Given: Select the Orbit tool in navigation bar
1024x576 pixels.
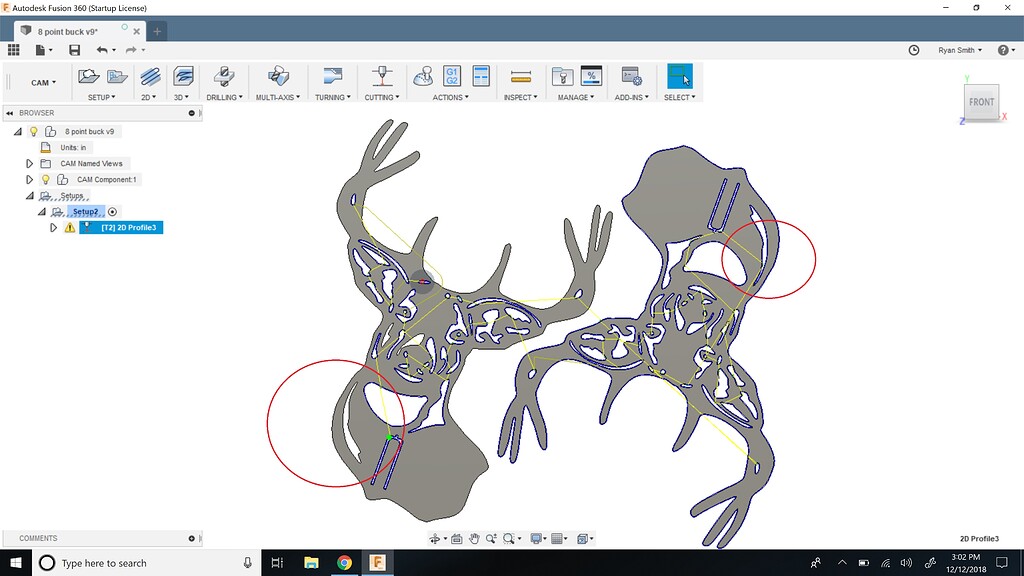Looking at the screenshot, I should point(434,538).
